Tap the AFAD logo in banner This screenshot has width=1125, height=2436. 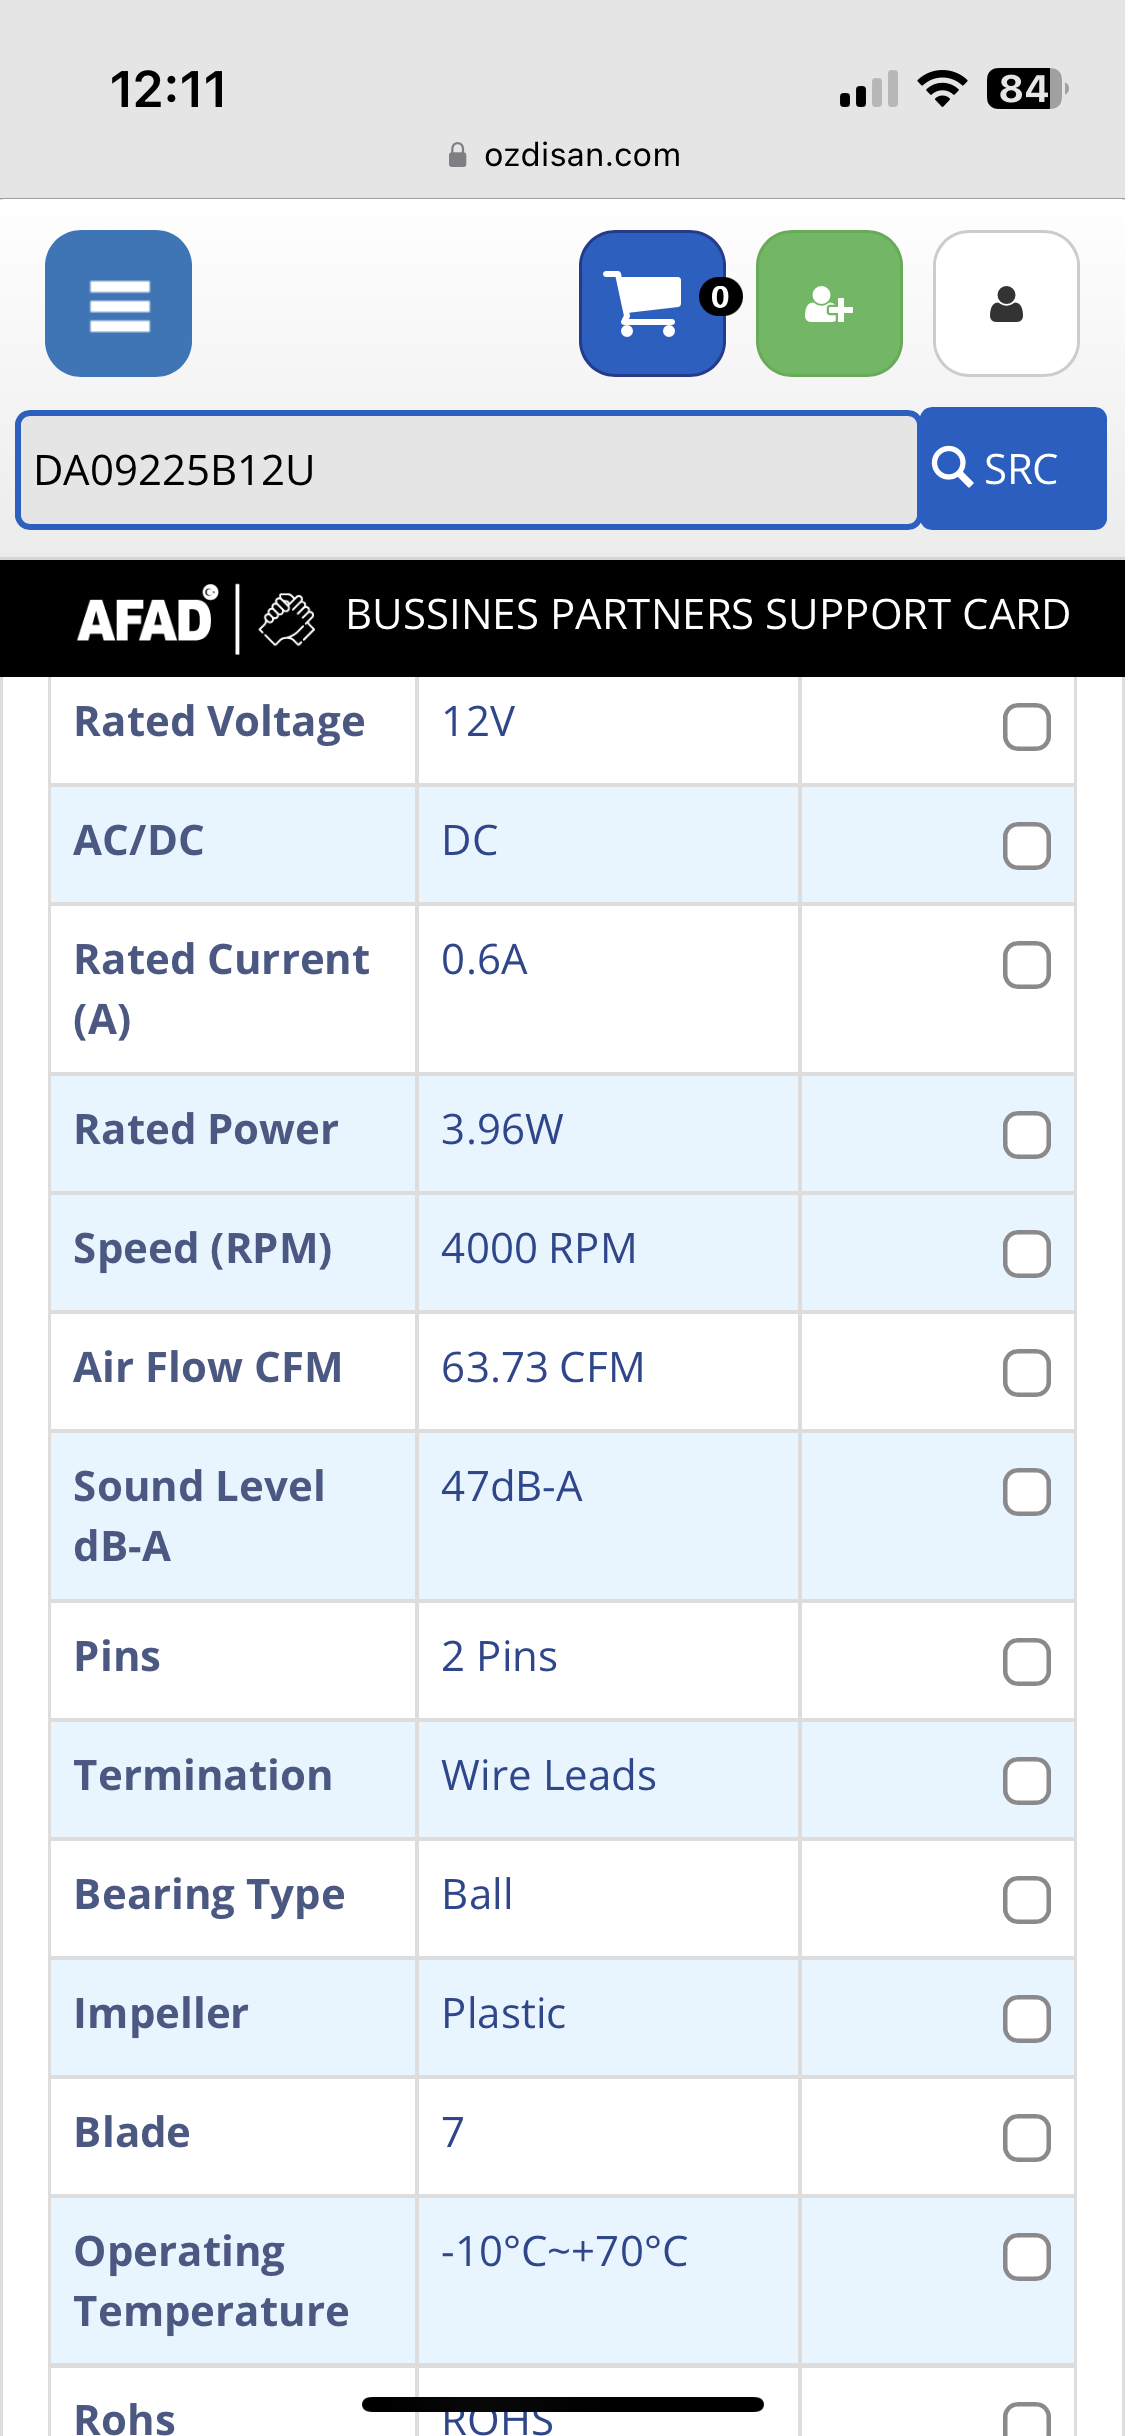[147, 617]
